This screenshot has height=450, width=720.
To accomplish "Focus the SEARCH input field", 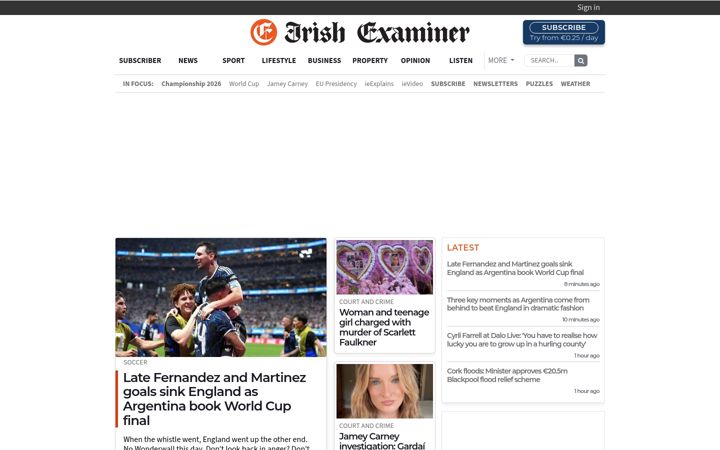I will (x=549, y=61).
